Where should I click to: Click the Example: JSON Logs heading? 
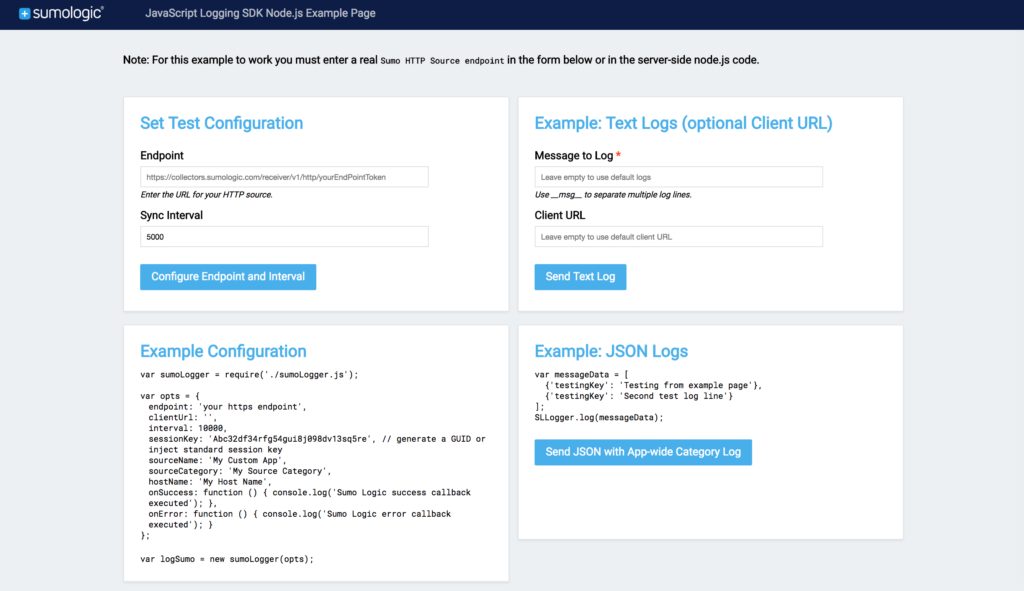(x=611, y=351)
